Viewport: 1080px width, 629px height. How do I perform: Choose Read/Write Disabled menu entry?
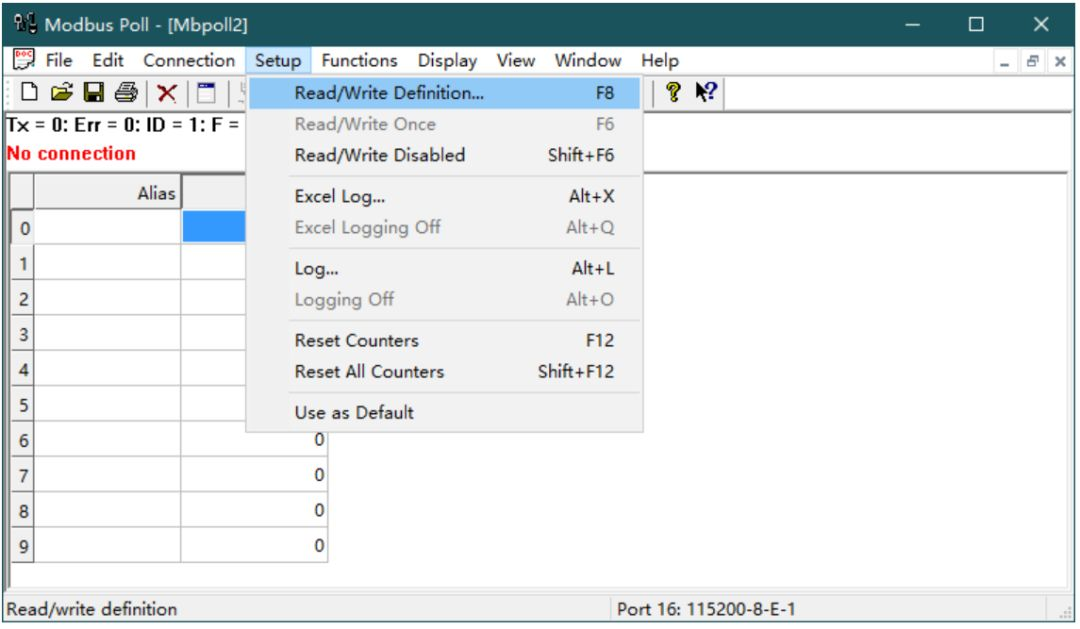(x=444, y=155)
